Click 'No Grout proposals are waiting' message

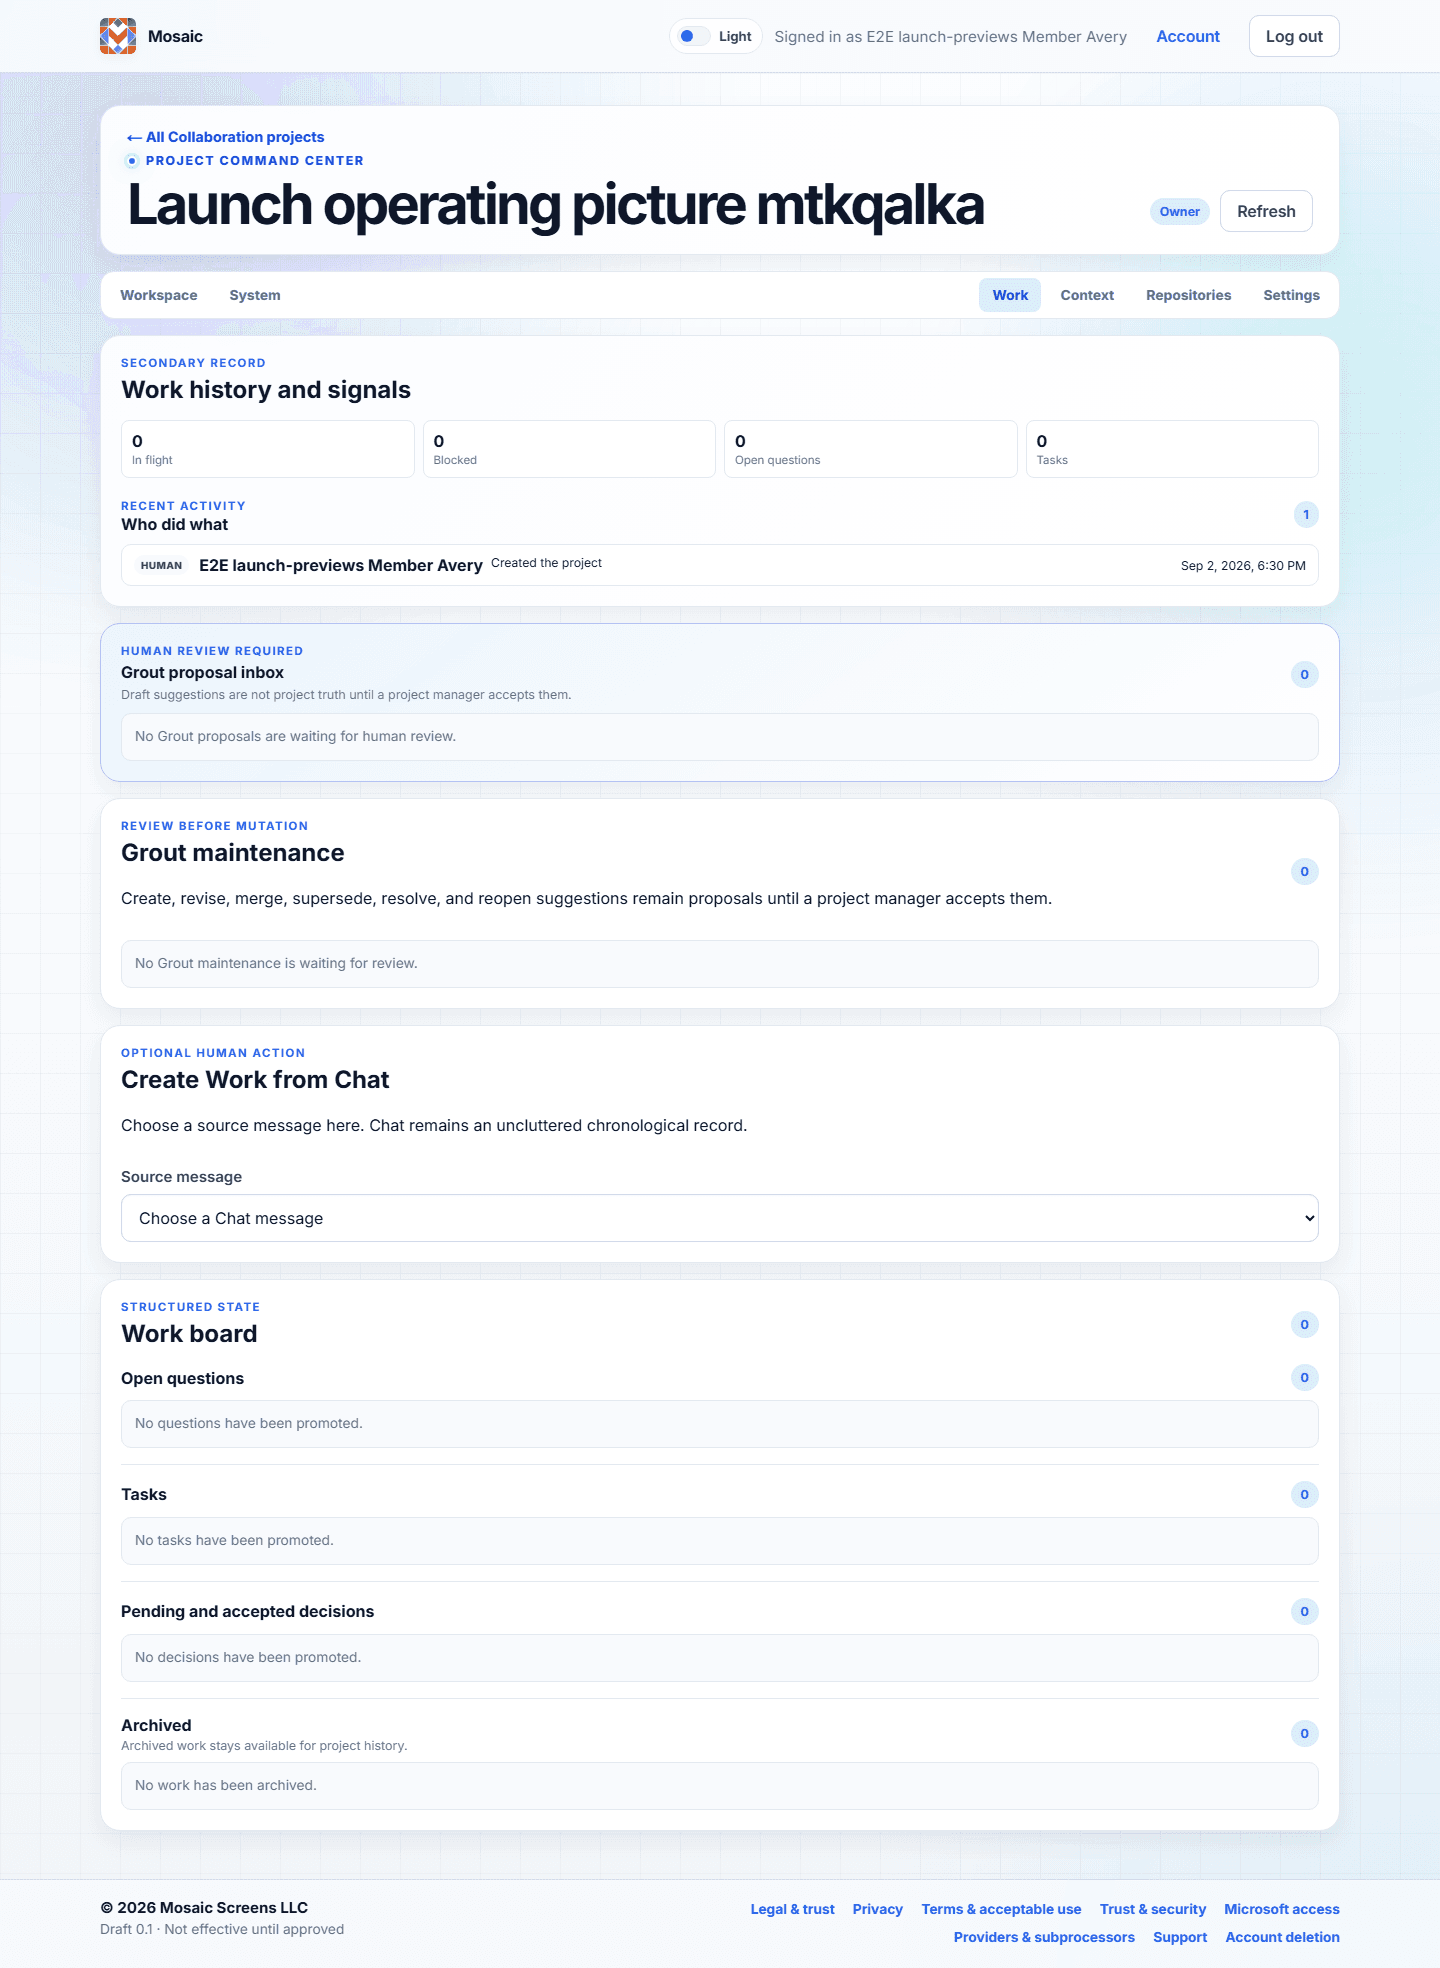pyautogui.click(x=295, y=736)
